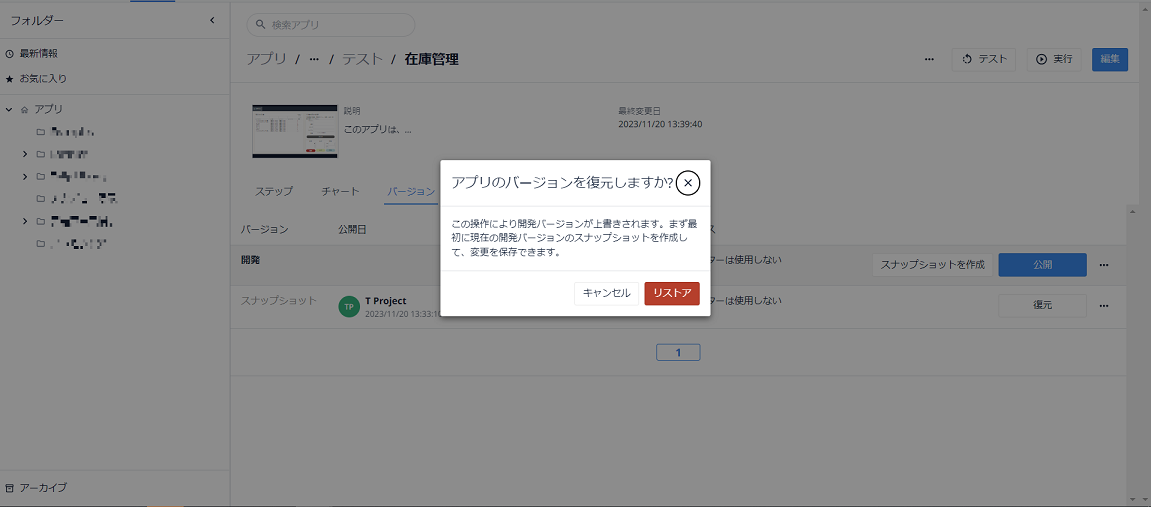Open アーカイブ at sidebar bottom
The height and width of the screenshot is (507, 1151).
pos(43,488)
